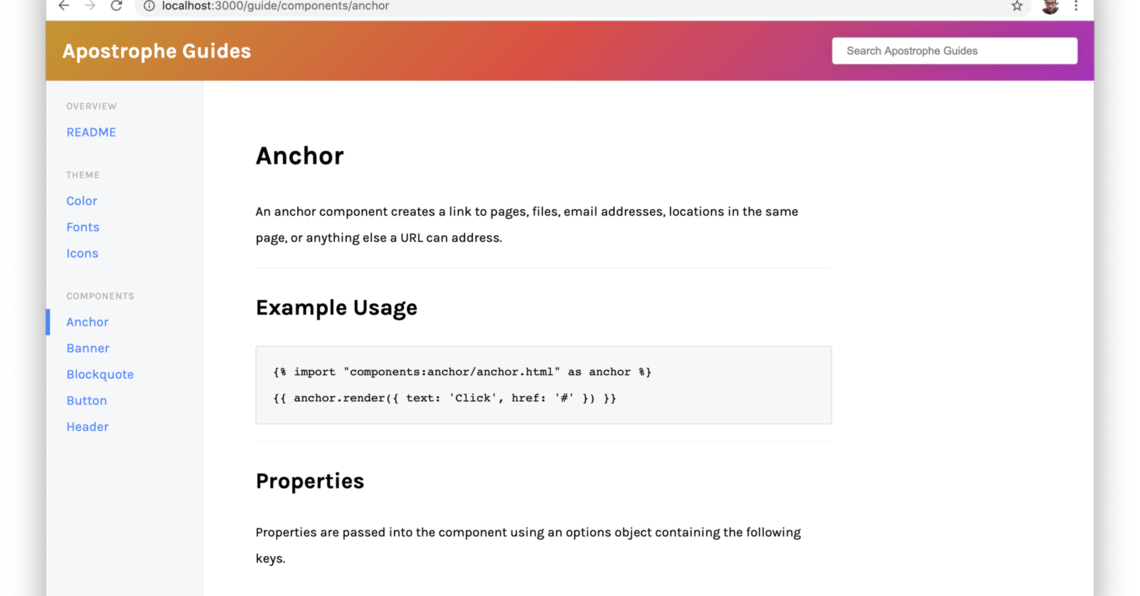Open the Banner component page
The image size is (1140, 596).
click(x=87, y=347)
